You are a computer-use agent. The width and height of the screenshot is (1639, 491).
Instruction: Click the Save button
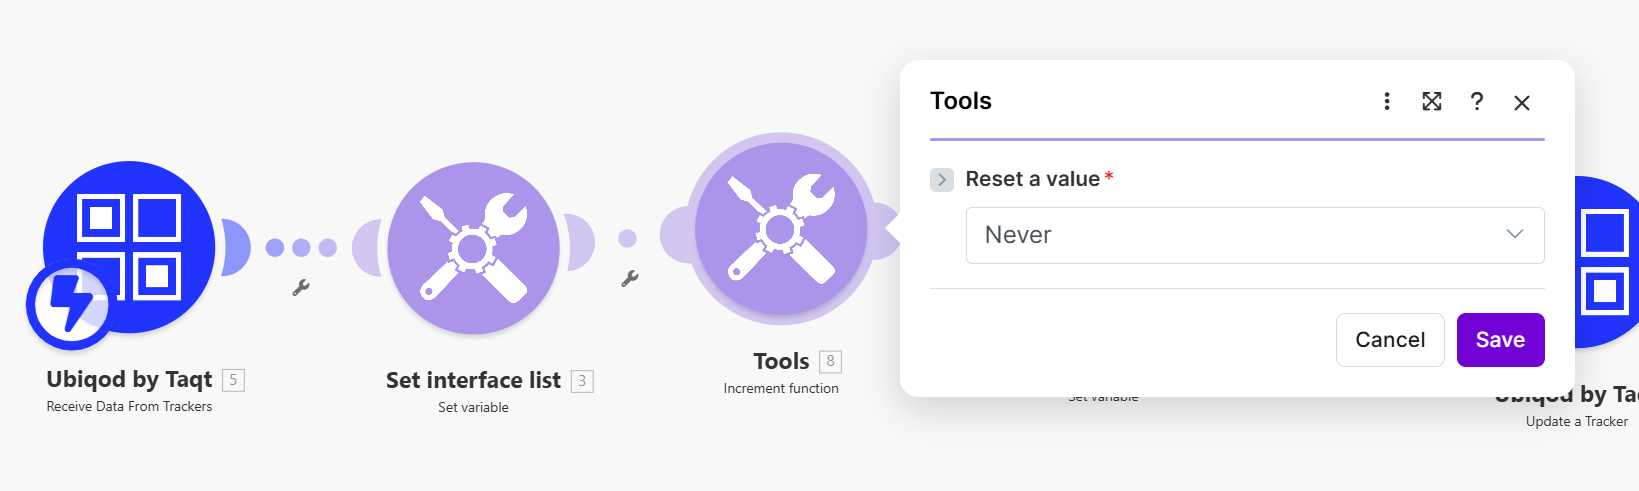pyautogui.click(x=1500, y=340)
